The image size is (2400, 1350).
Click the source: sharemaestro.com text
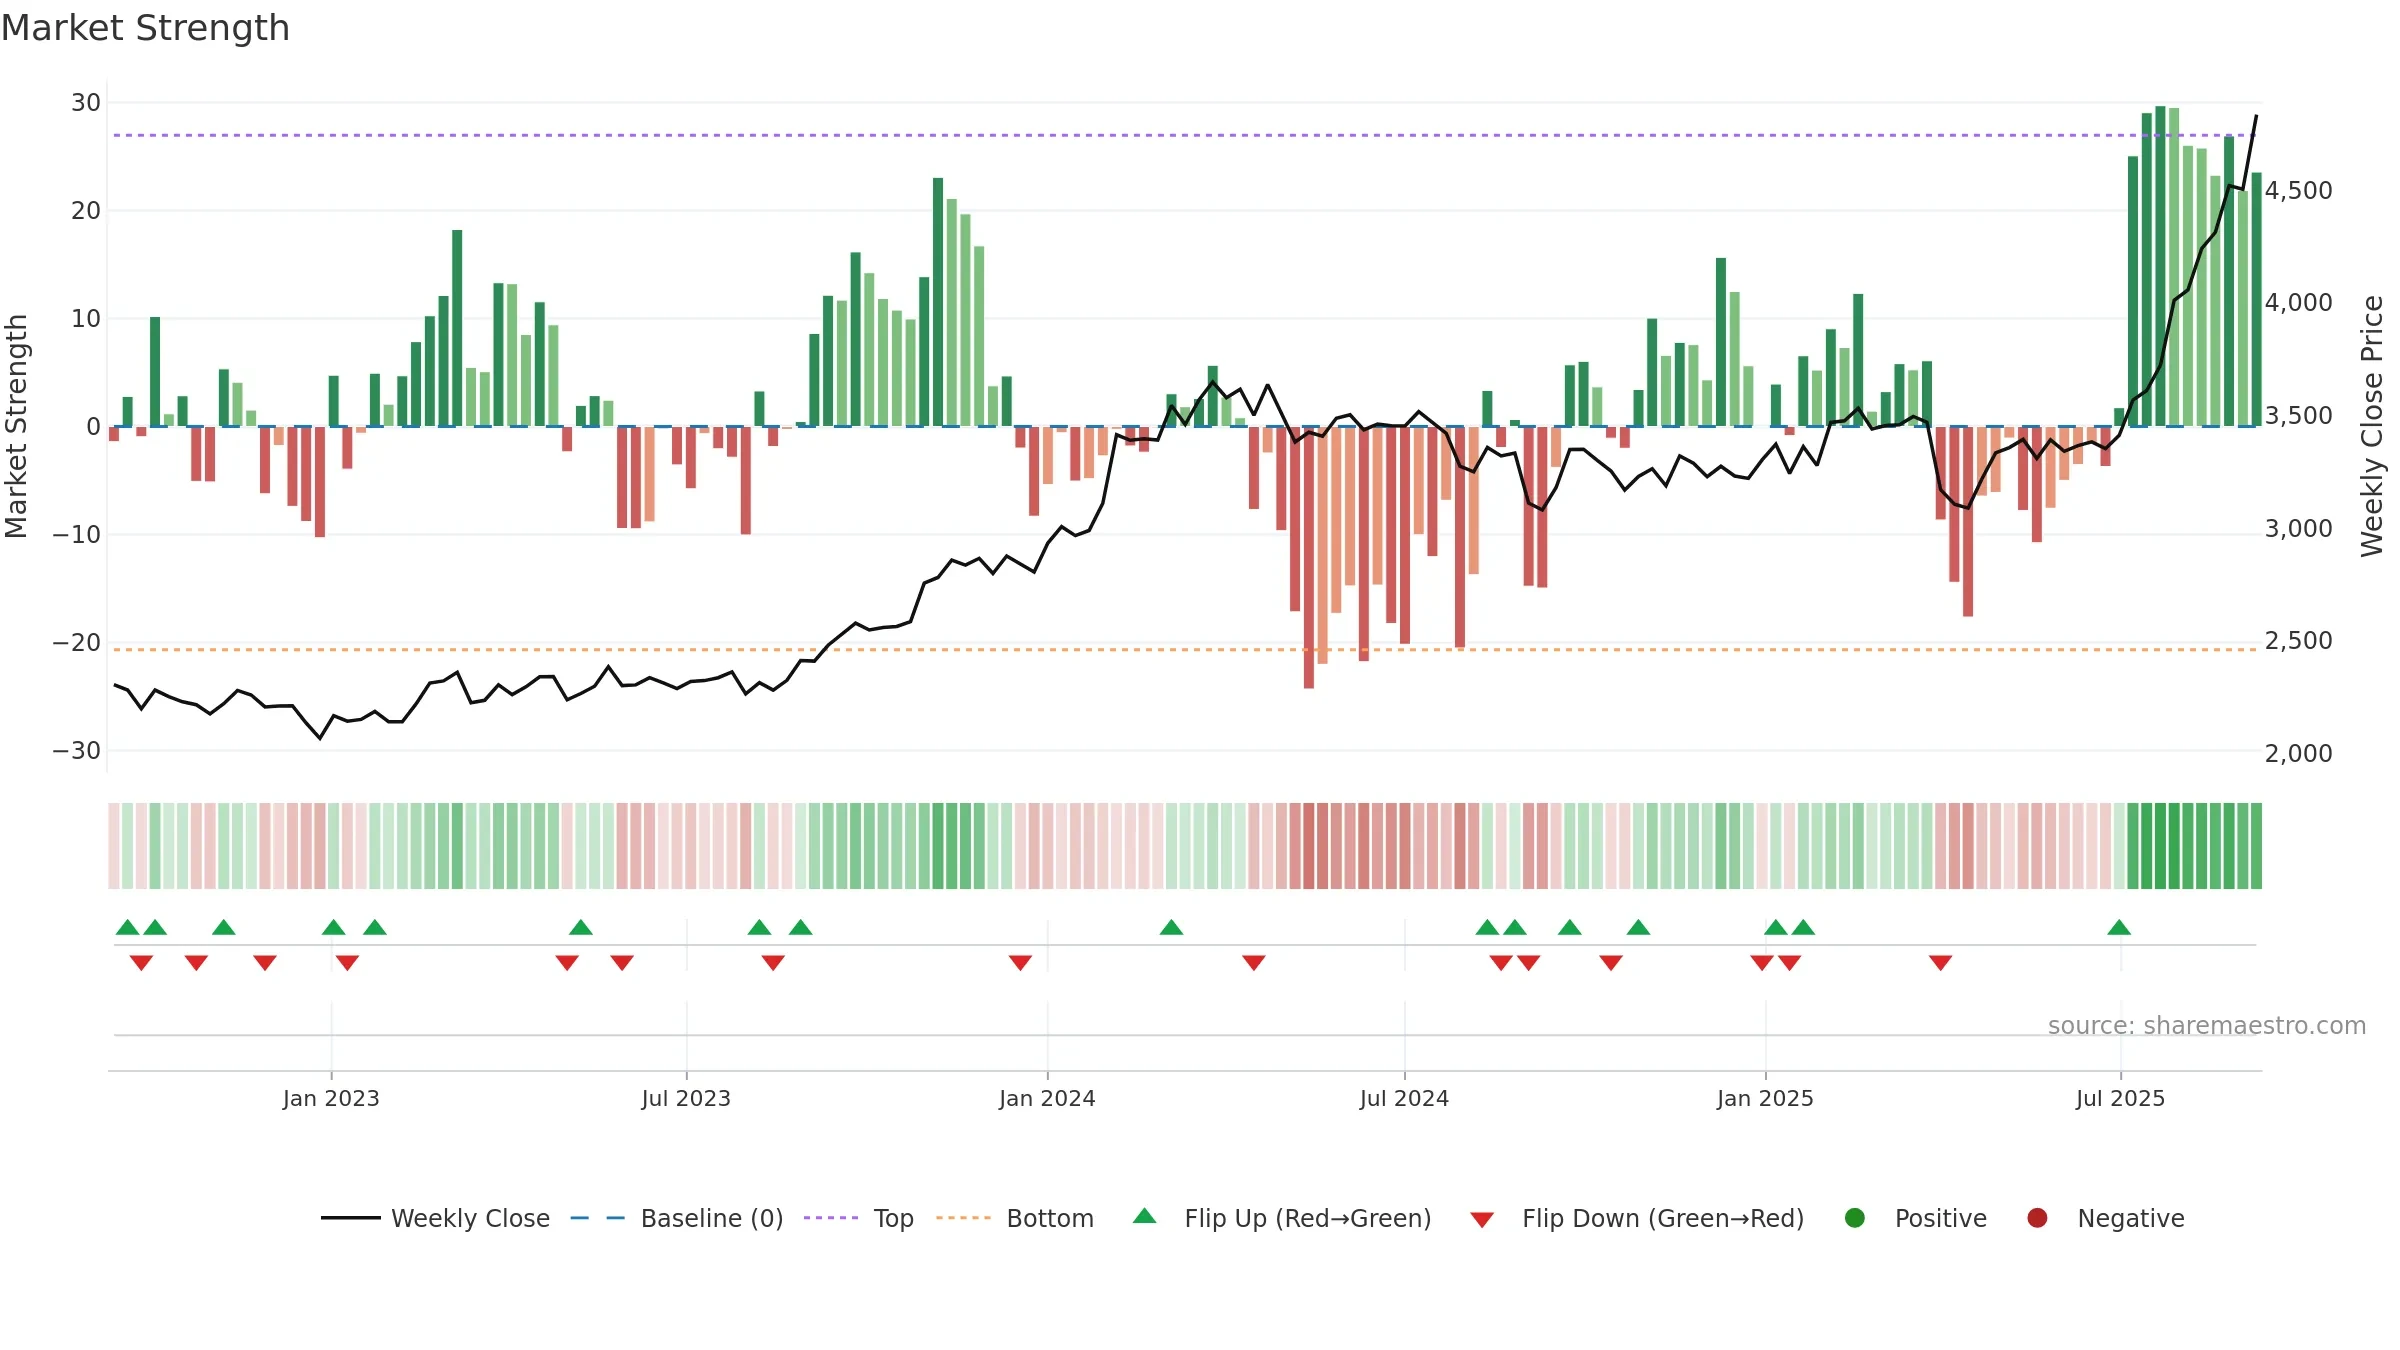2207,1025
